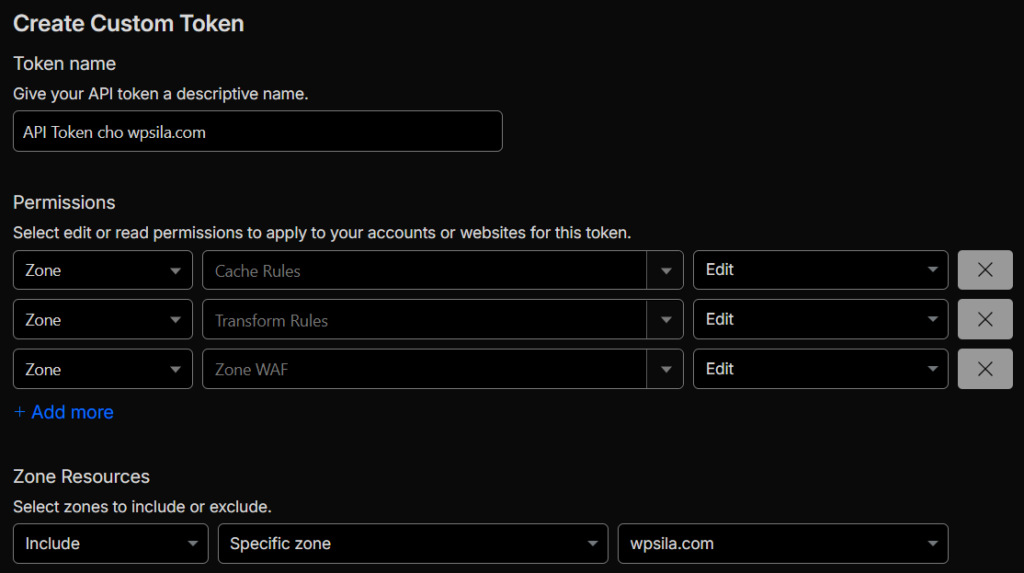Click the Zone Resources section heading
1024x573 pixels.
82,476
